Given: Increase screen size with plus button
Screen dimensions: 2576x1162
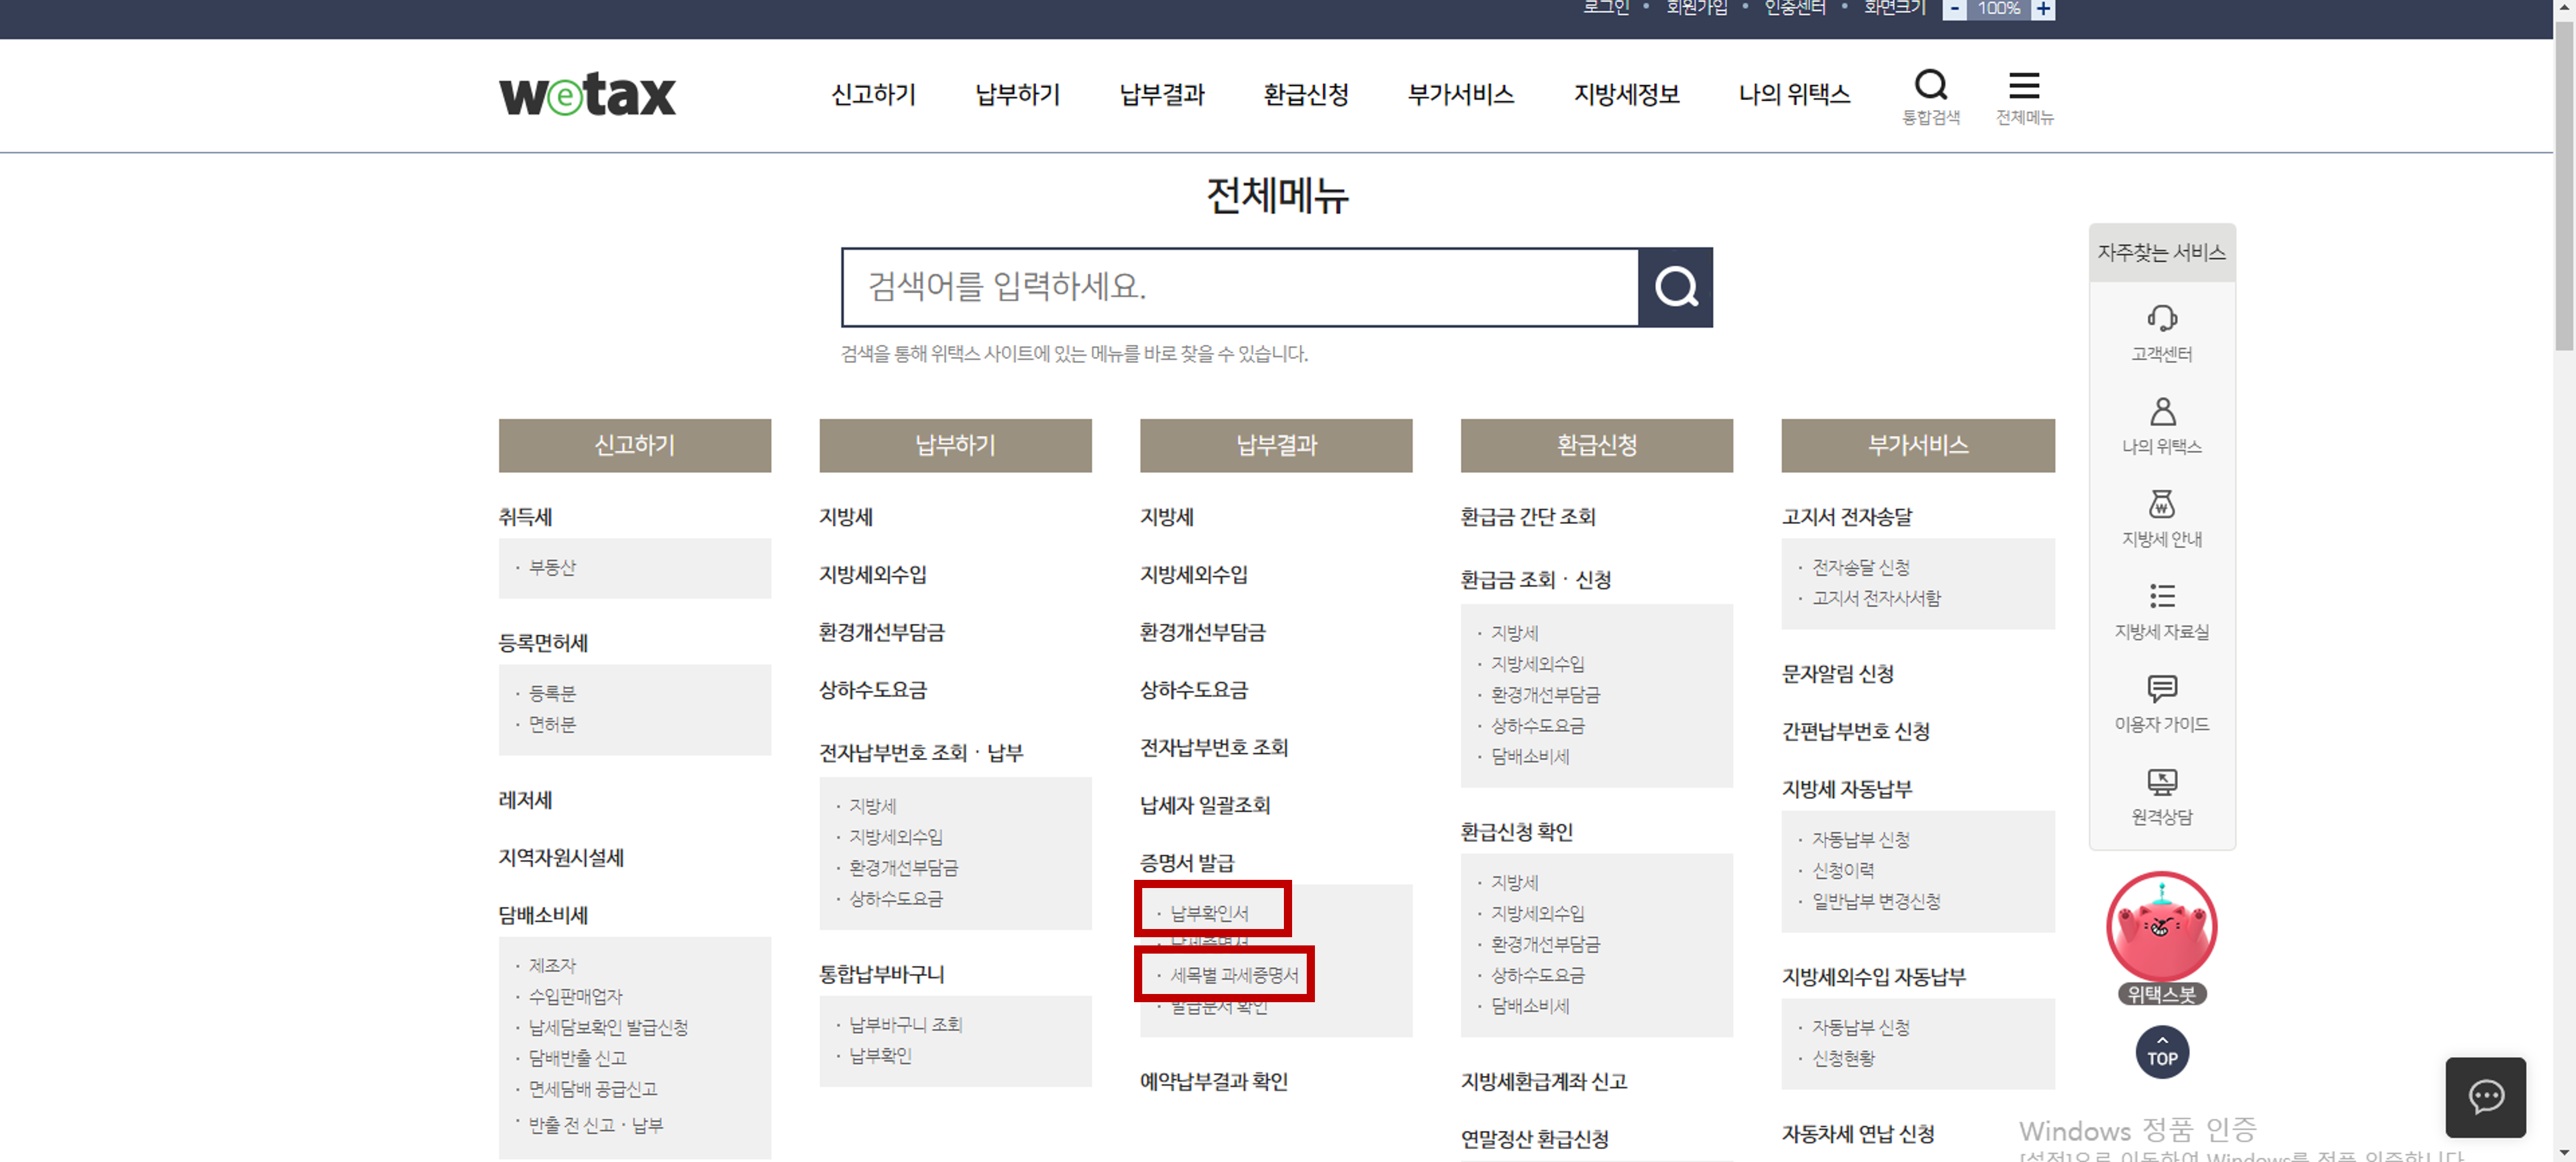Looking at the screenshot, I should (x=2042, y=9).
